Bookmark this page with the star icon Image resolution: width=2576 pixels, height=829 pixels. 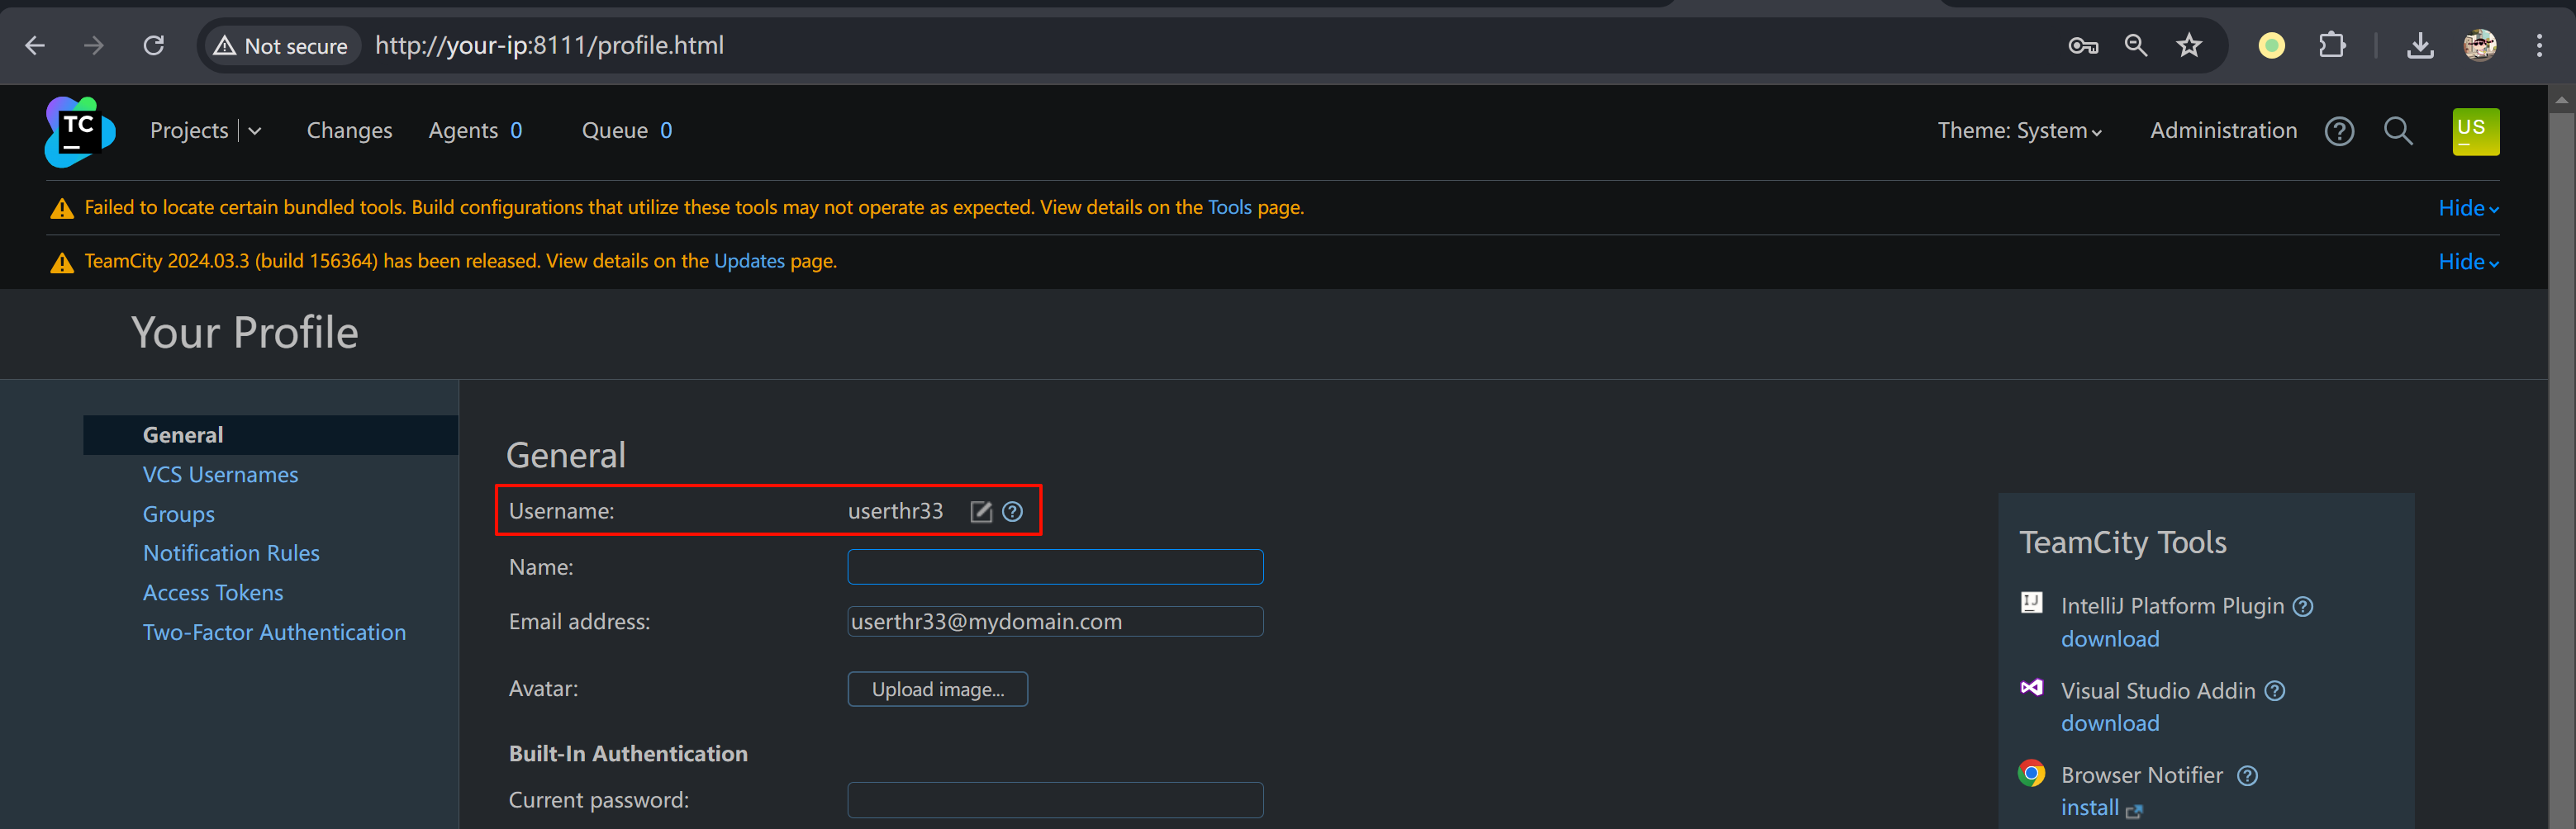pos(2189,45)
